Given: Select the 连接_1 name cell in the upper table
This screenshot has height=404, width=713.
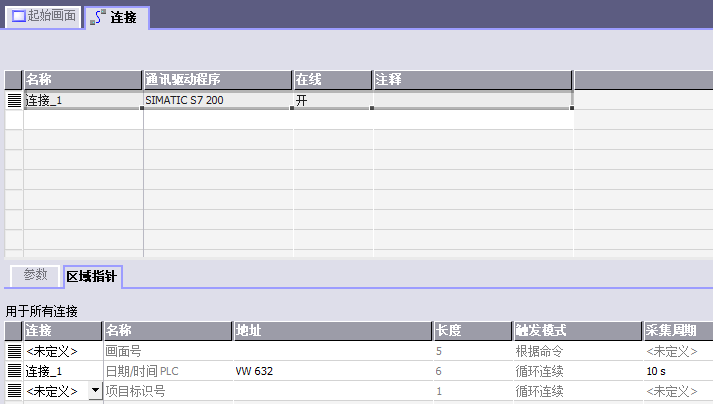Looking at the screenshot, I should coord(83,100).
